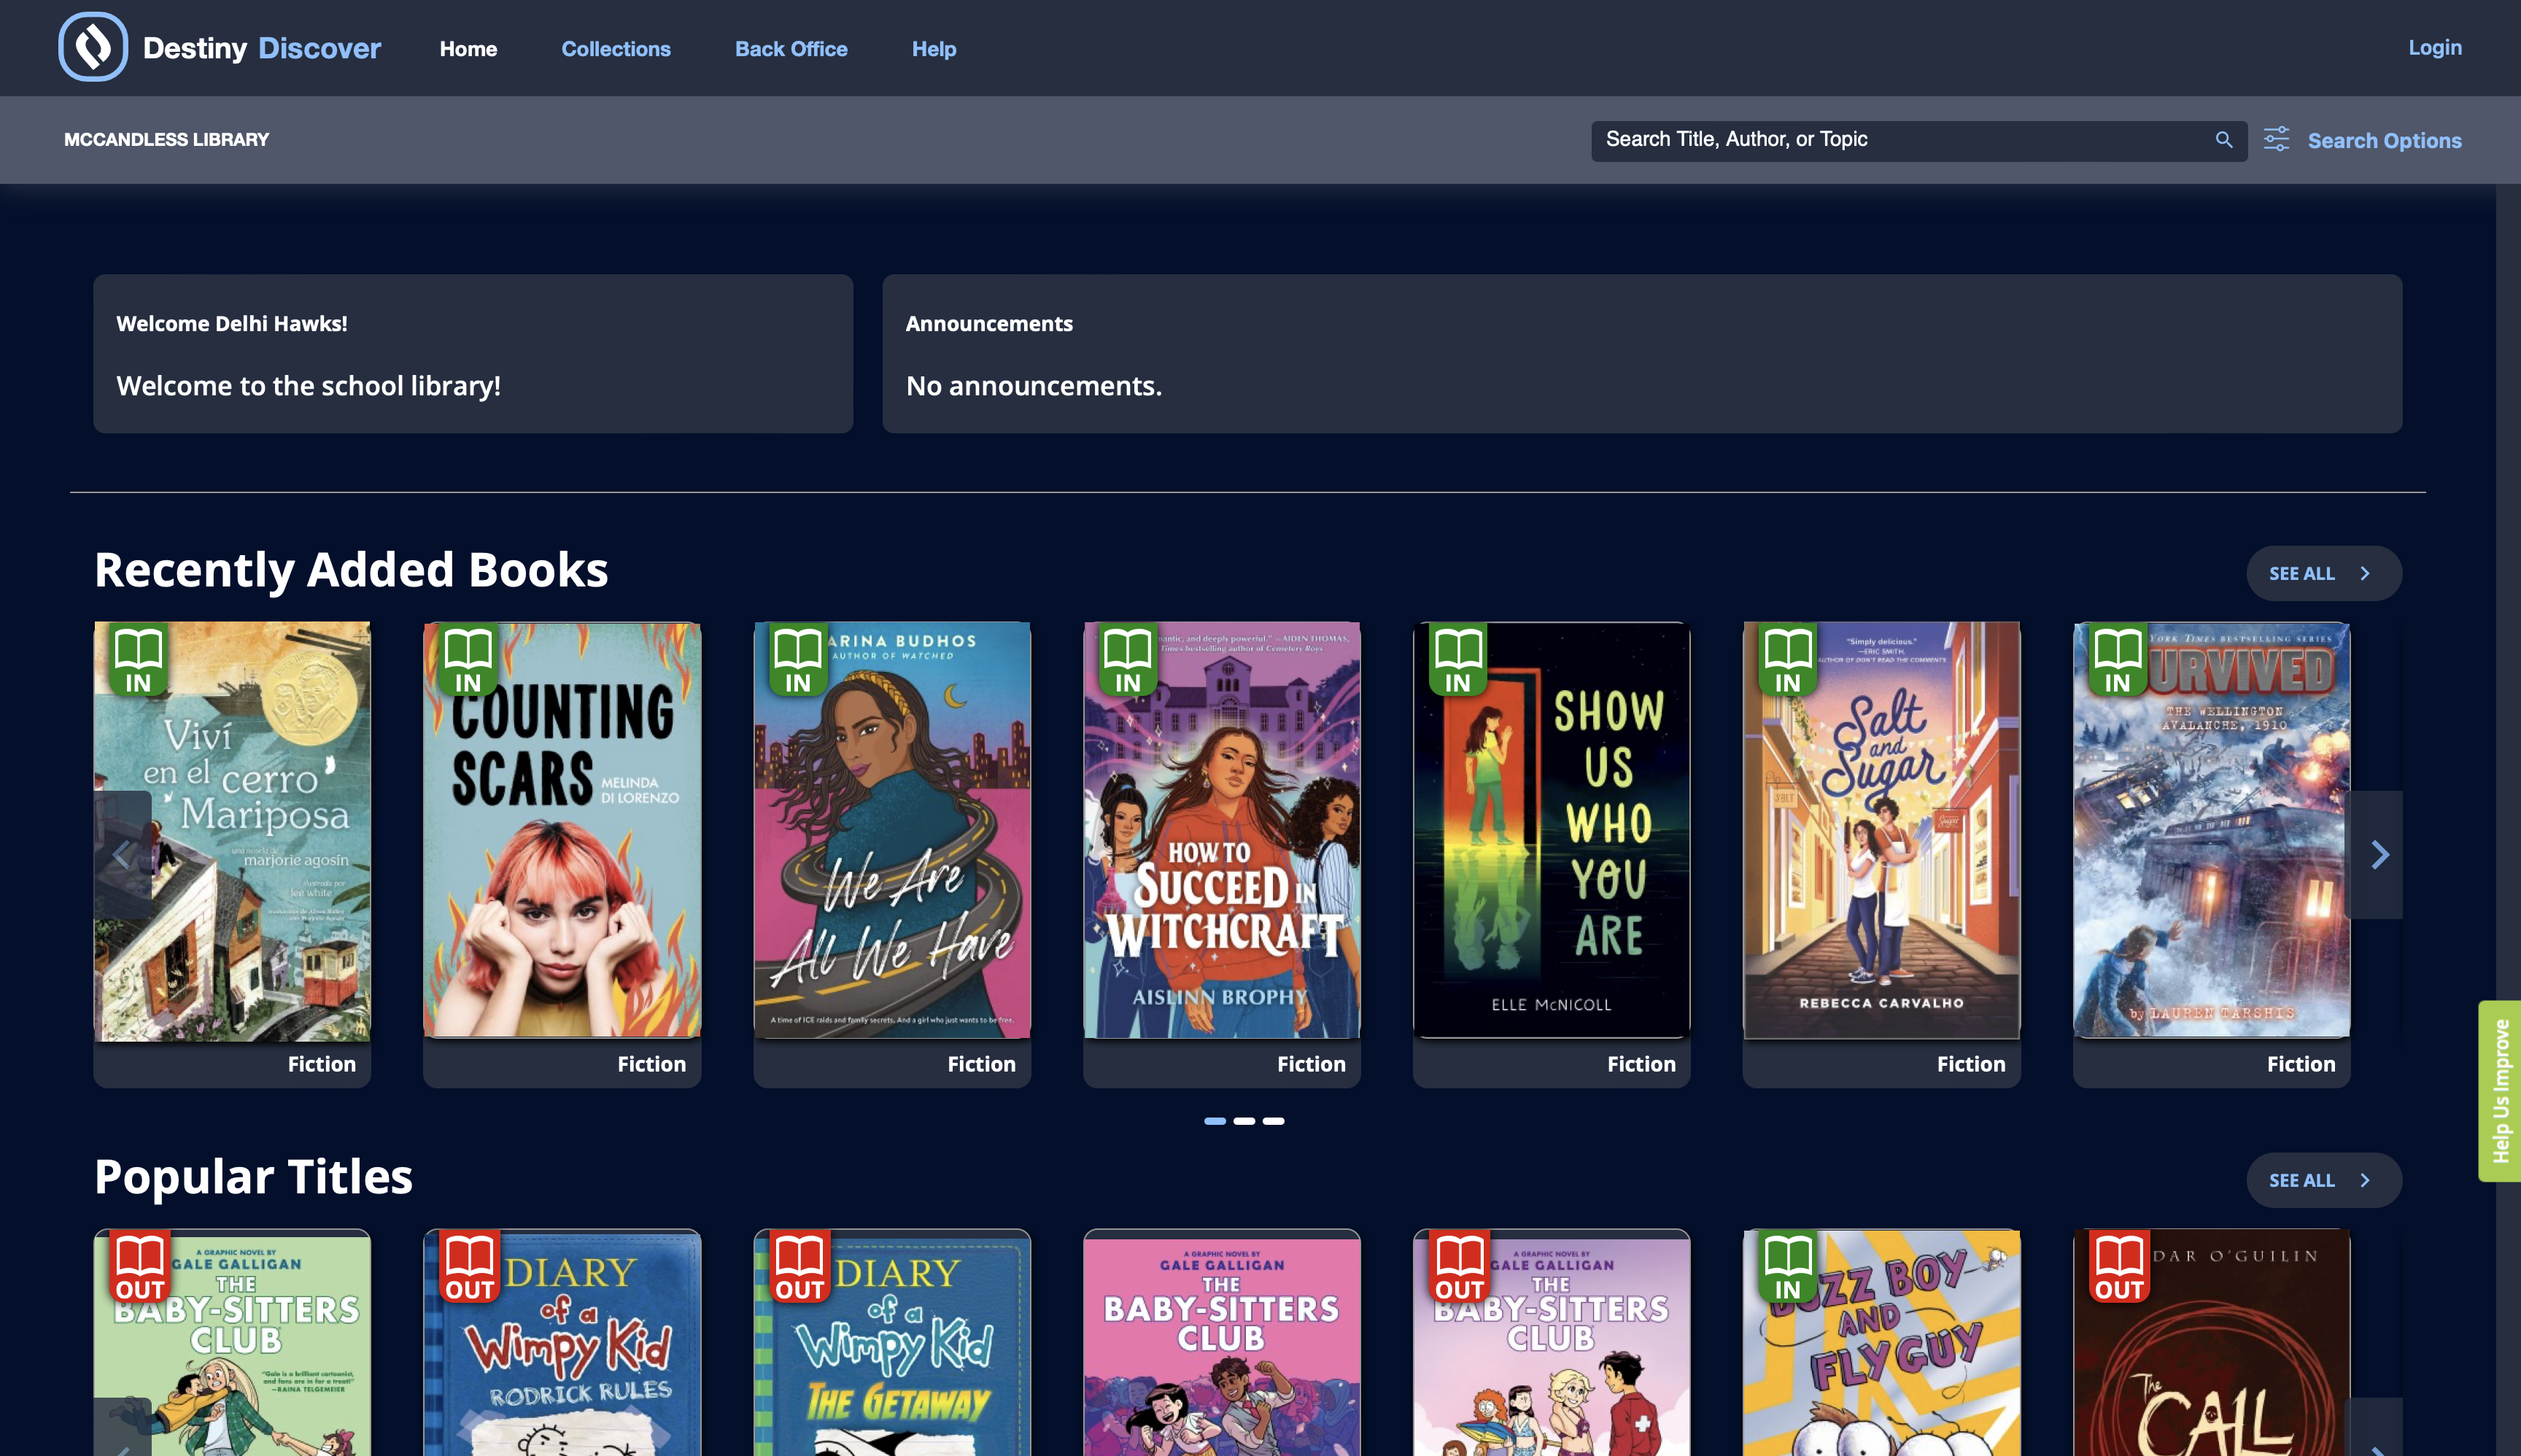Open Help in the navigation bar
2521x1456 pixels.
coord(934,49)
